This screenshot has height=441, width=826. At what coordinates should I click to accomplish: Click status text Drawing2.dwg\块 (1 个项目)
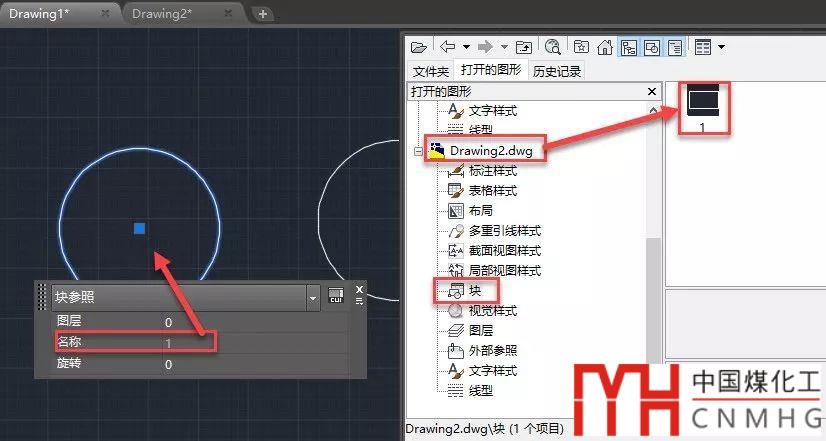coord(484,429)
